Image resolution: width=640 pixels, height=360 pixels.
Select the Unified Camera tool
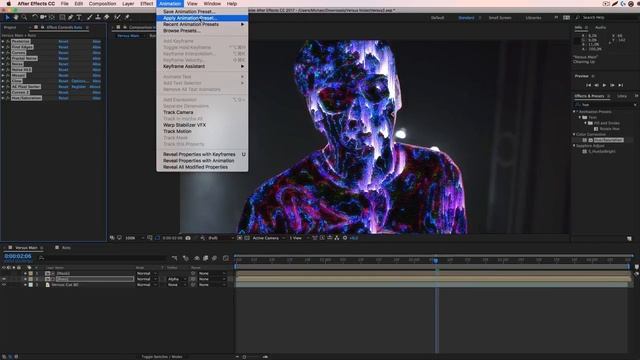[x=43, y=17]
